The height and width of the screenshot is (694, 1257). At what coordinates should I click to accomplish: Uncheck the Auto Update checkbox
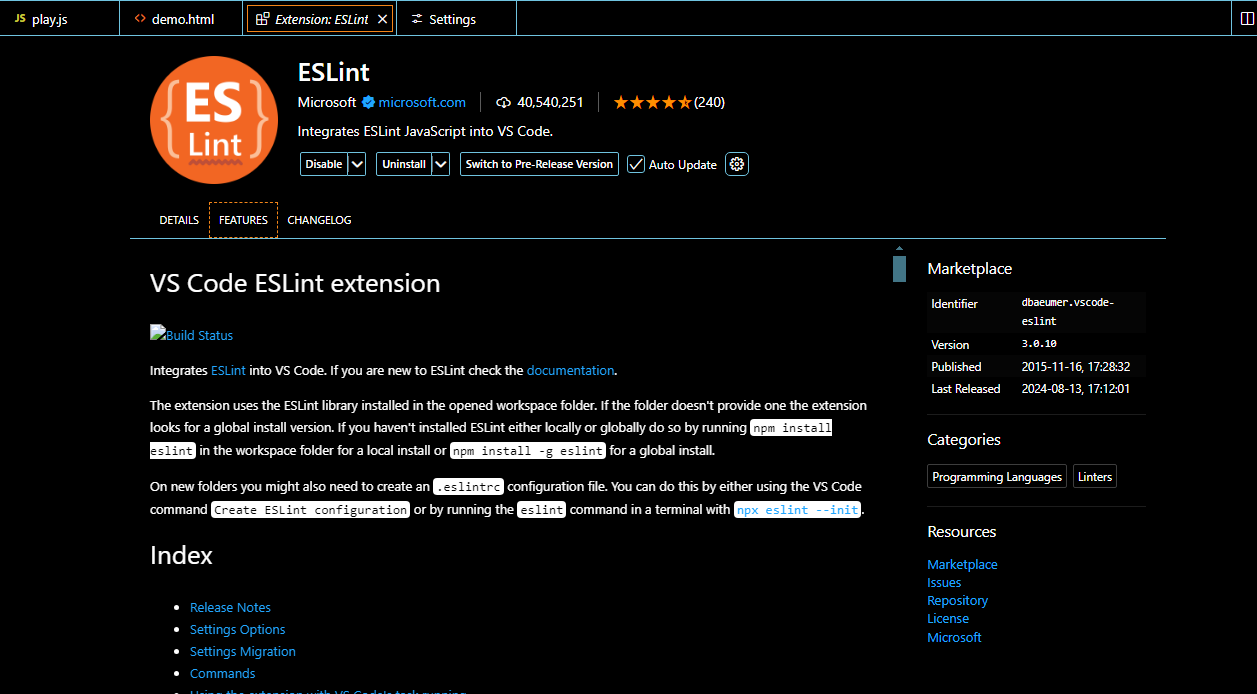(636, 164)
